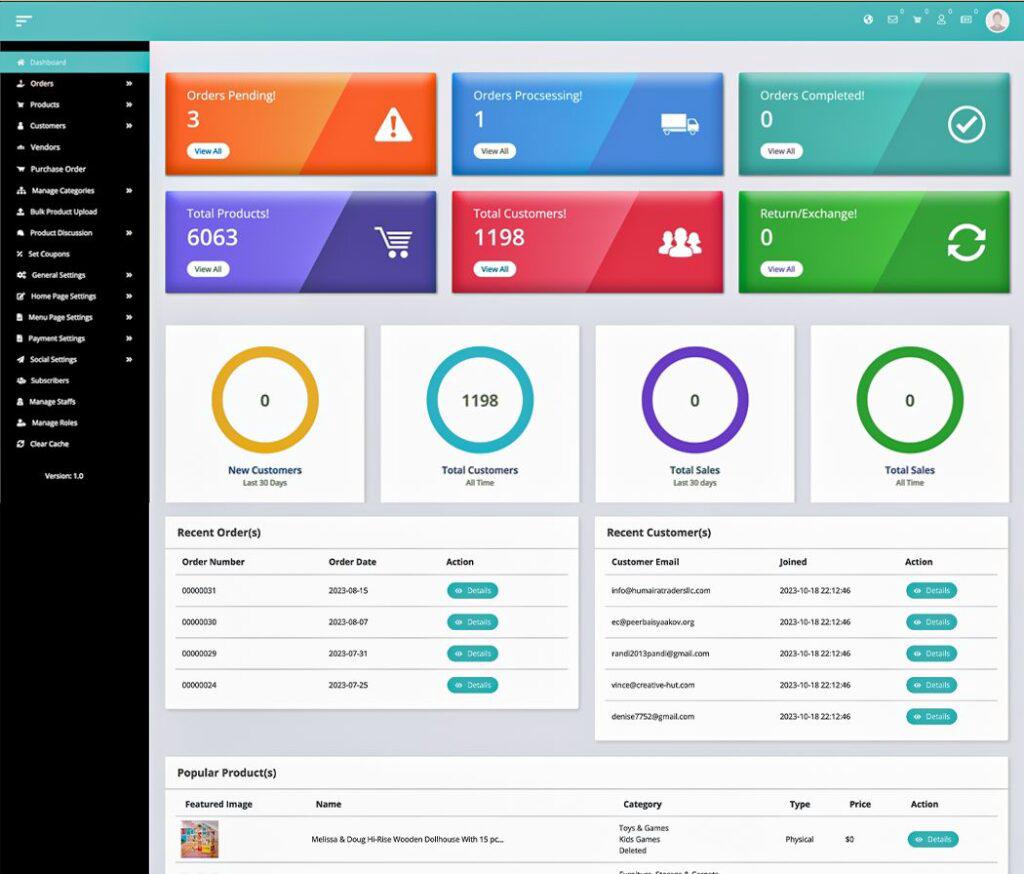
Task: Open the globe website icon in header
Action: point(868,20)
